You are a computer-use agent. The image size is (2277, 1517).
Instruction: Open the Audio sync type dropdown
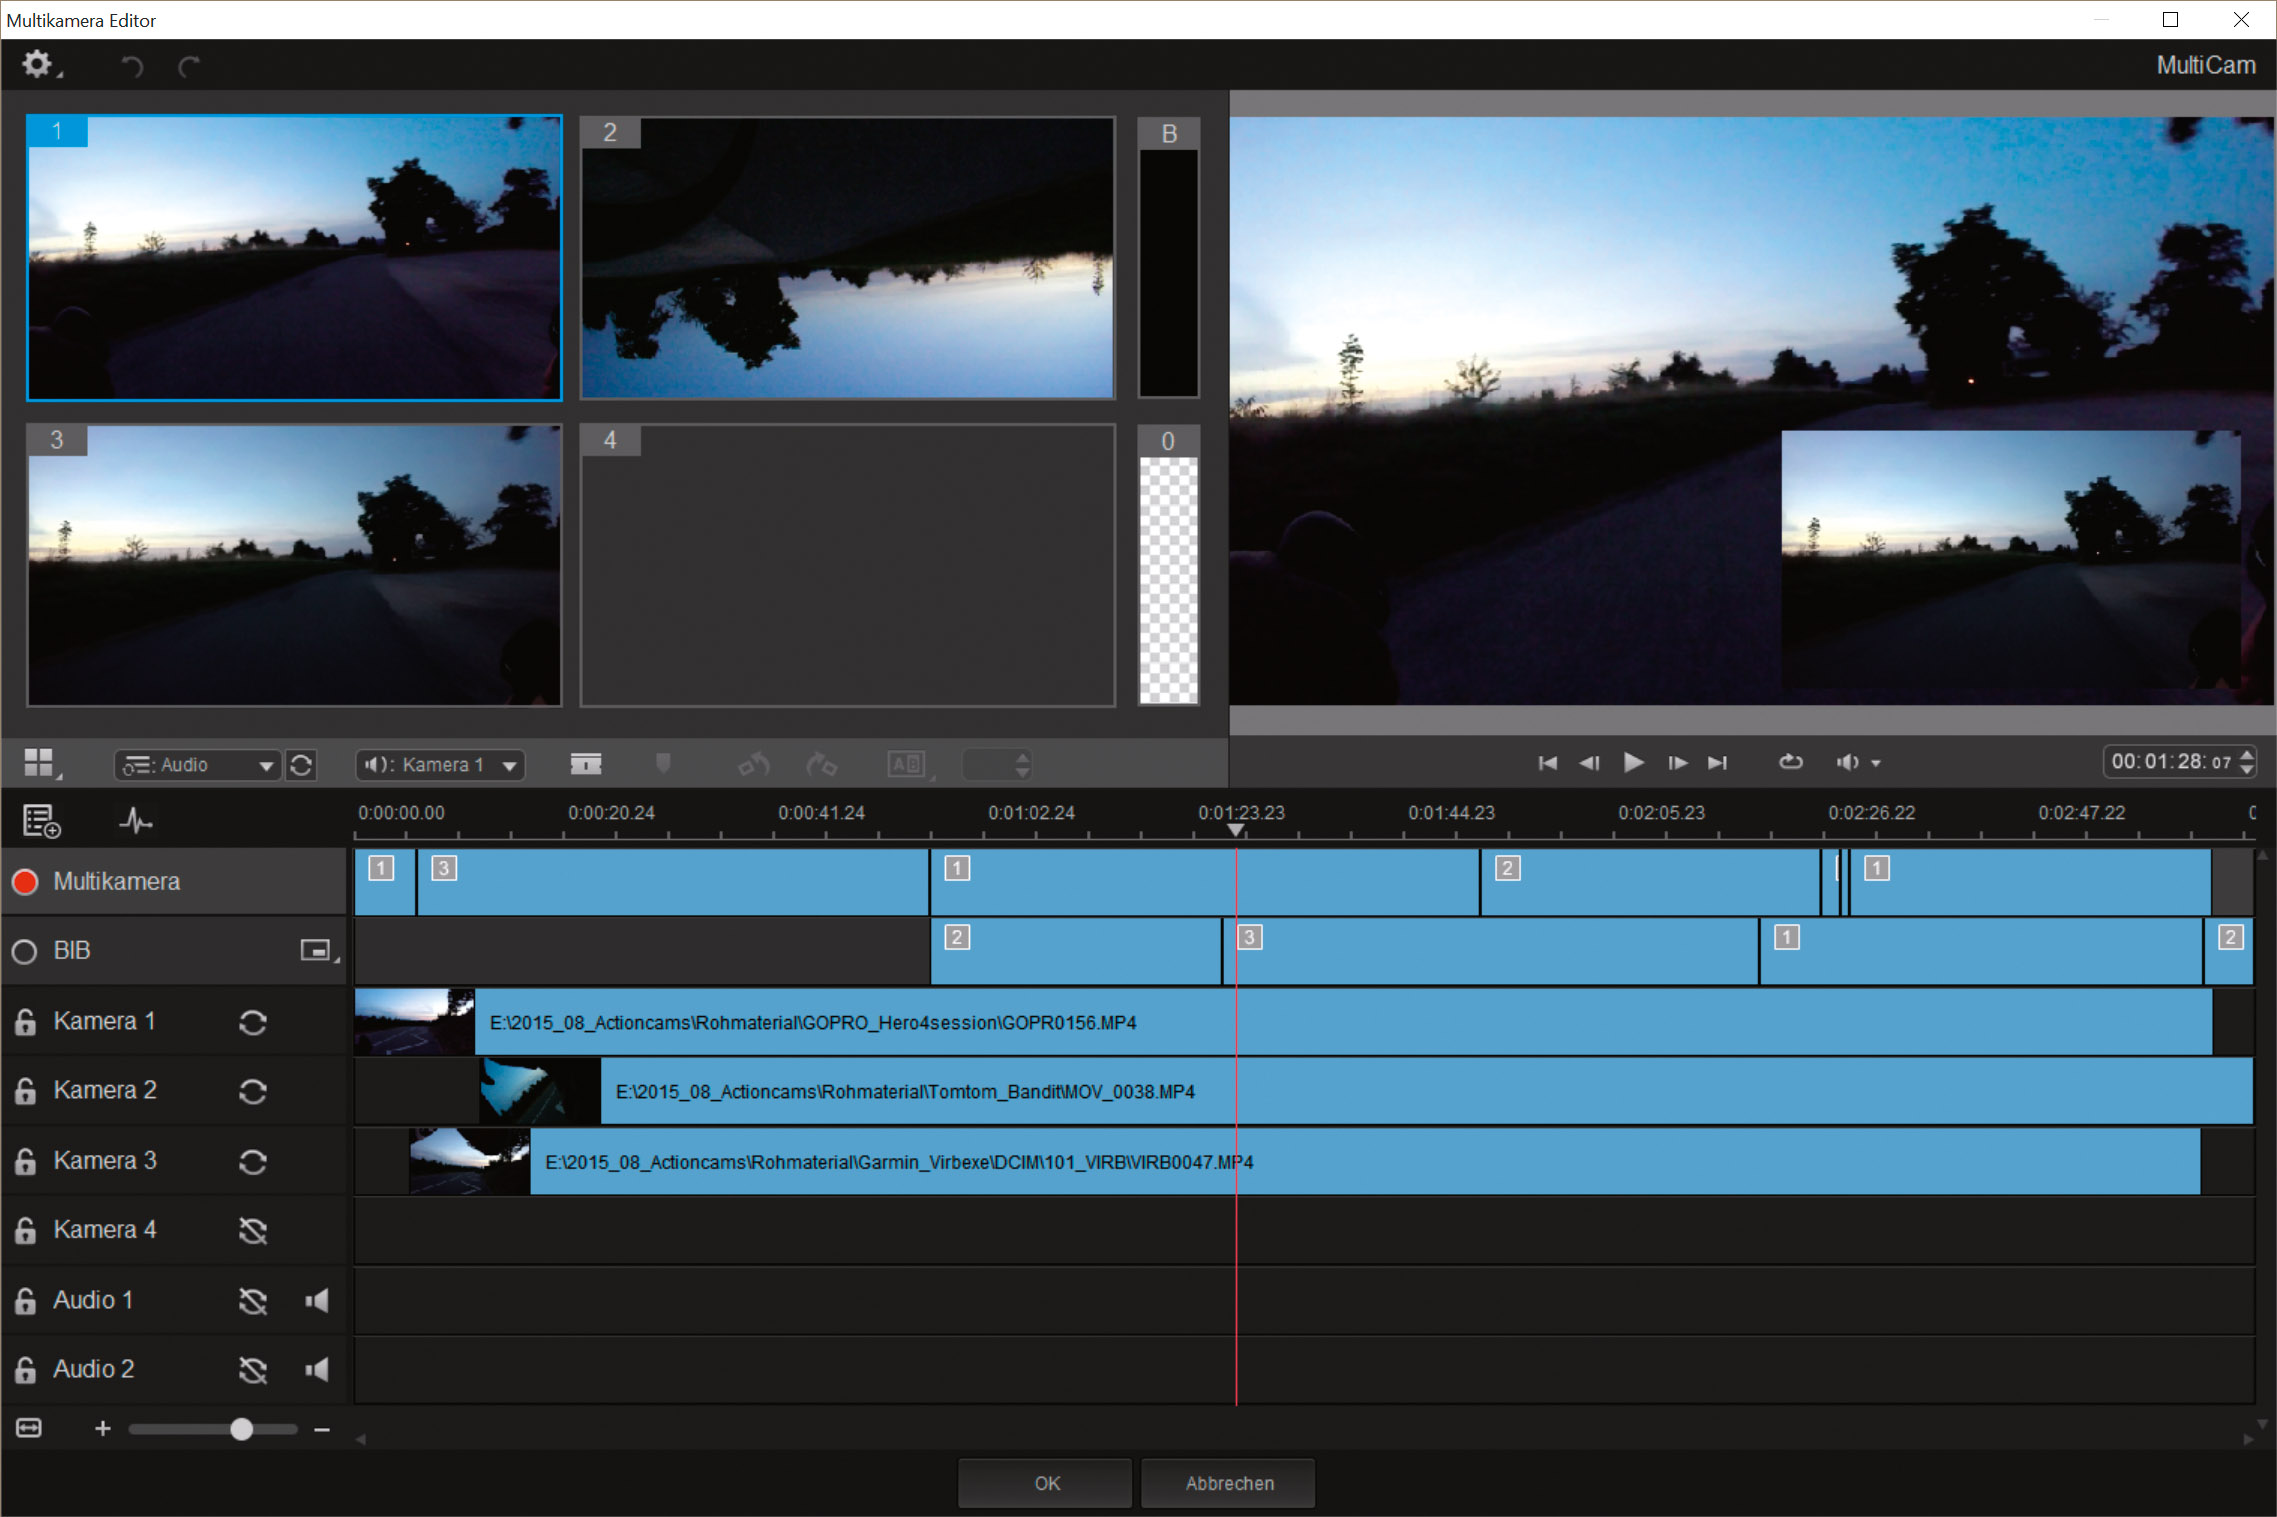click(x=197, y=765)
